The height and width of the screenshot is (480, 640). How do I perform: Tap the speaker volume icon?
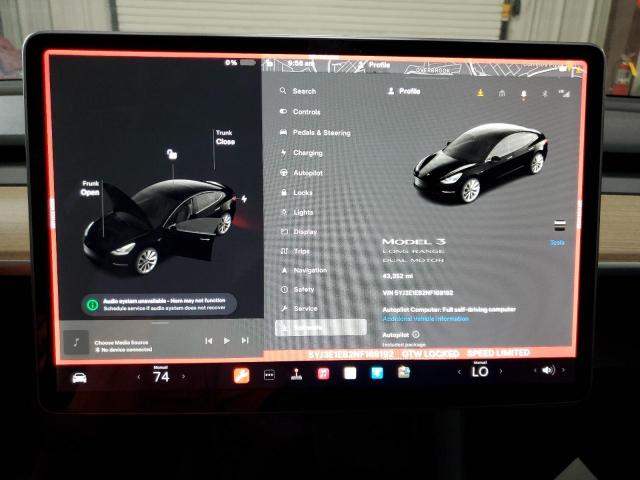[x=548, y=370]
